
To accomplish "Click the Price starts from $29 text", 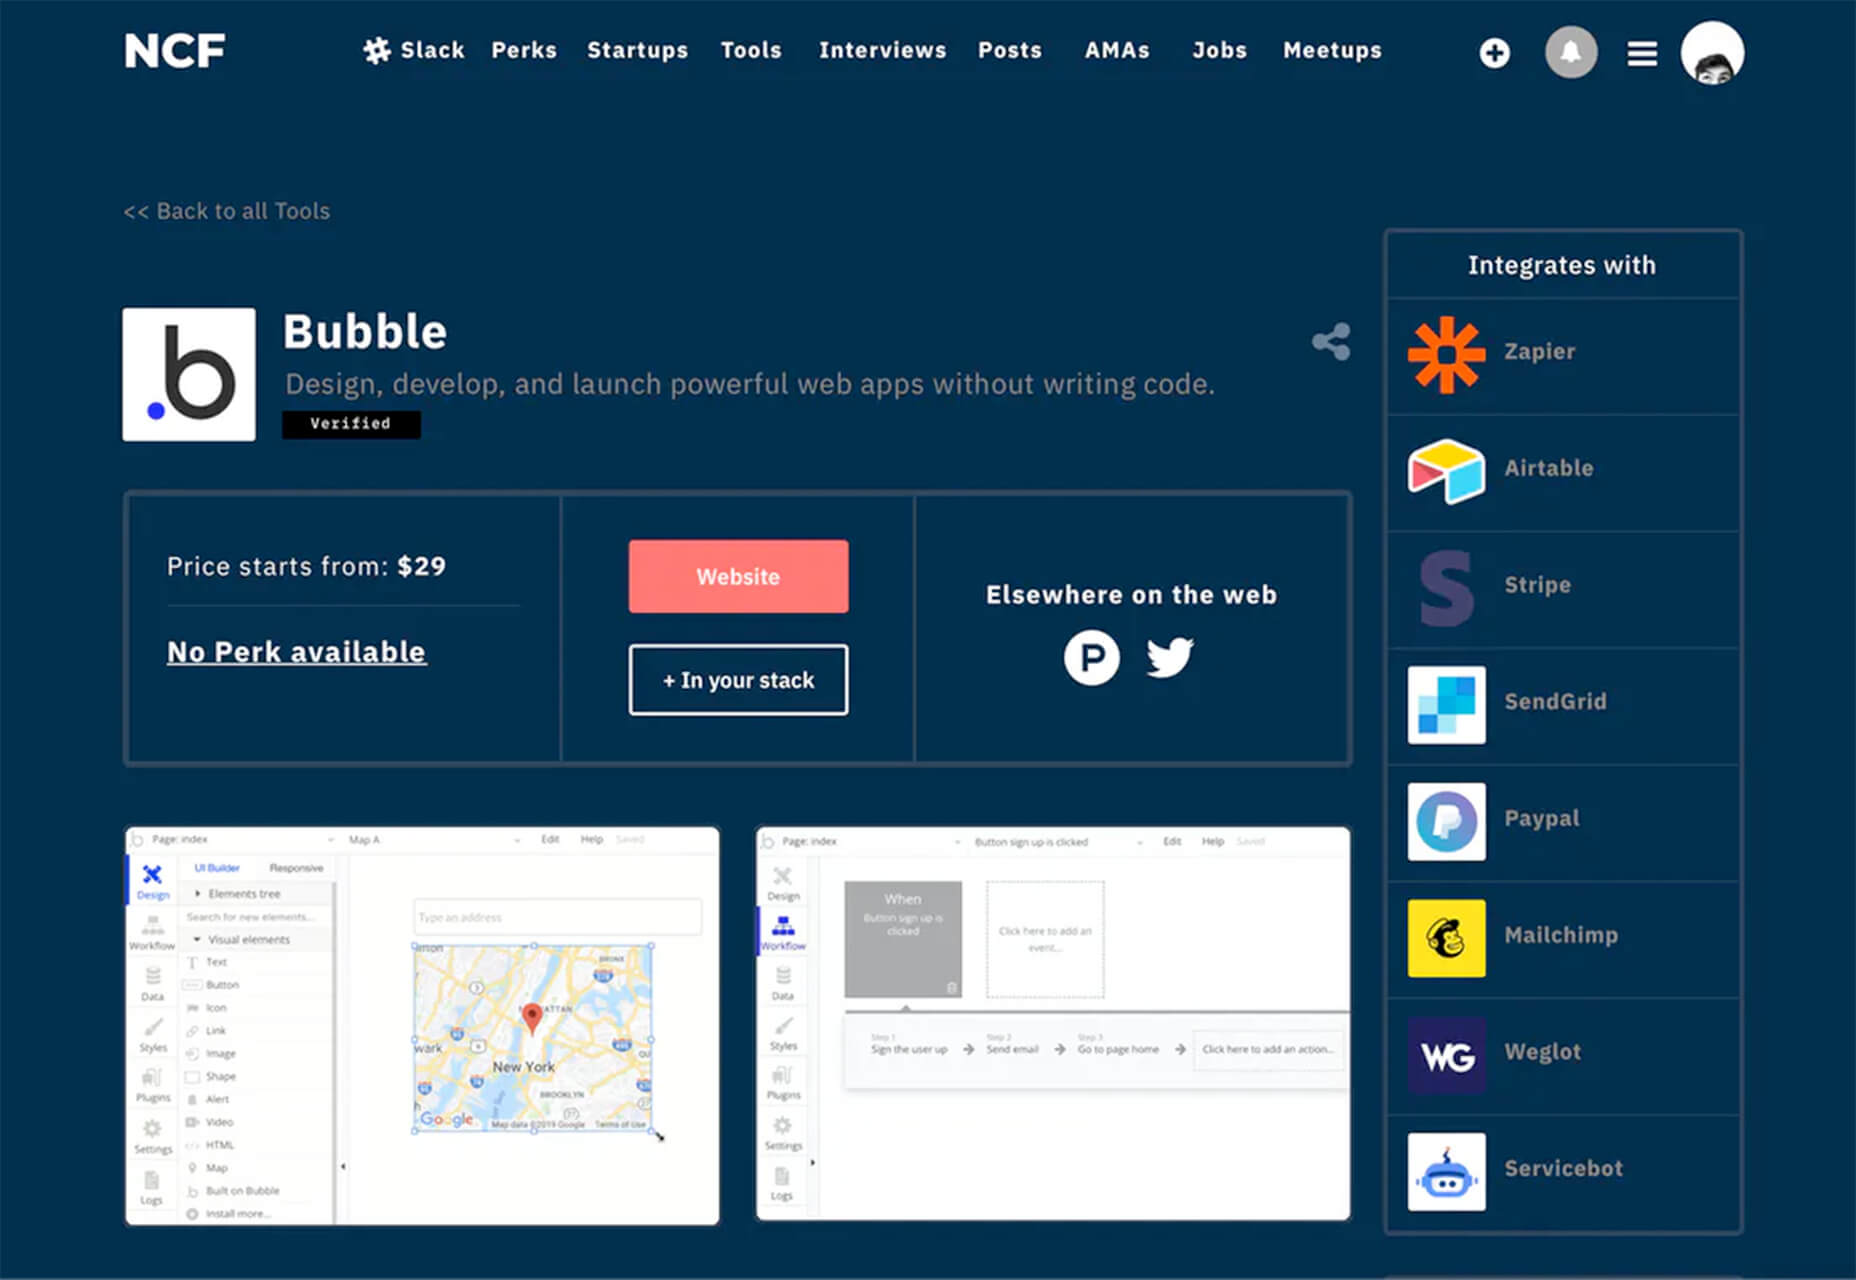I will coord(306,566).
